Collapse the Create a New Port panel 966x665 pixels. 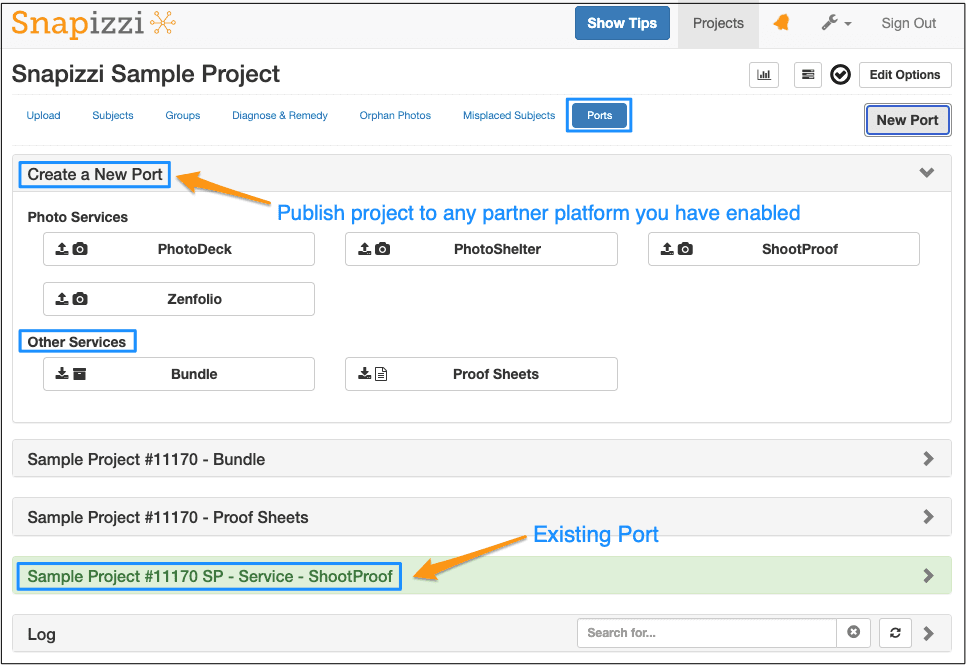click(x=927, y=173)
